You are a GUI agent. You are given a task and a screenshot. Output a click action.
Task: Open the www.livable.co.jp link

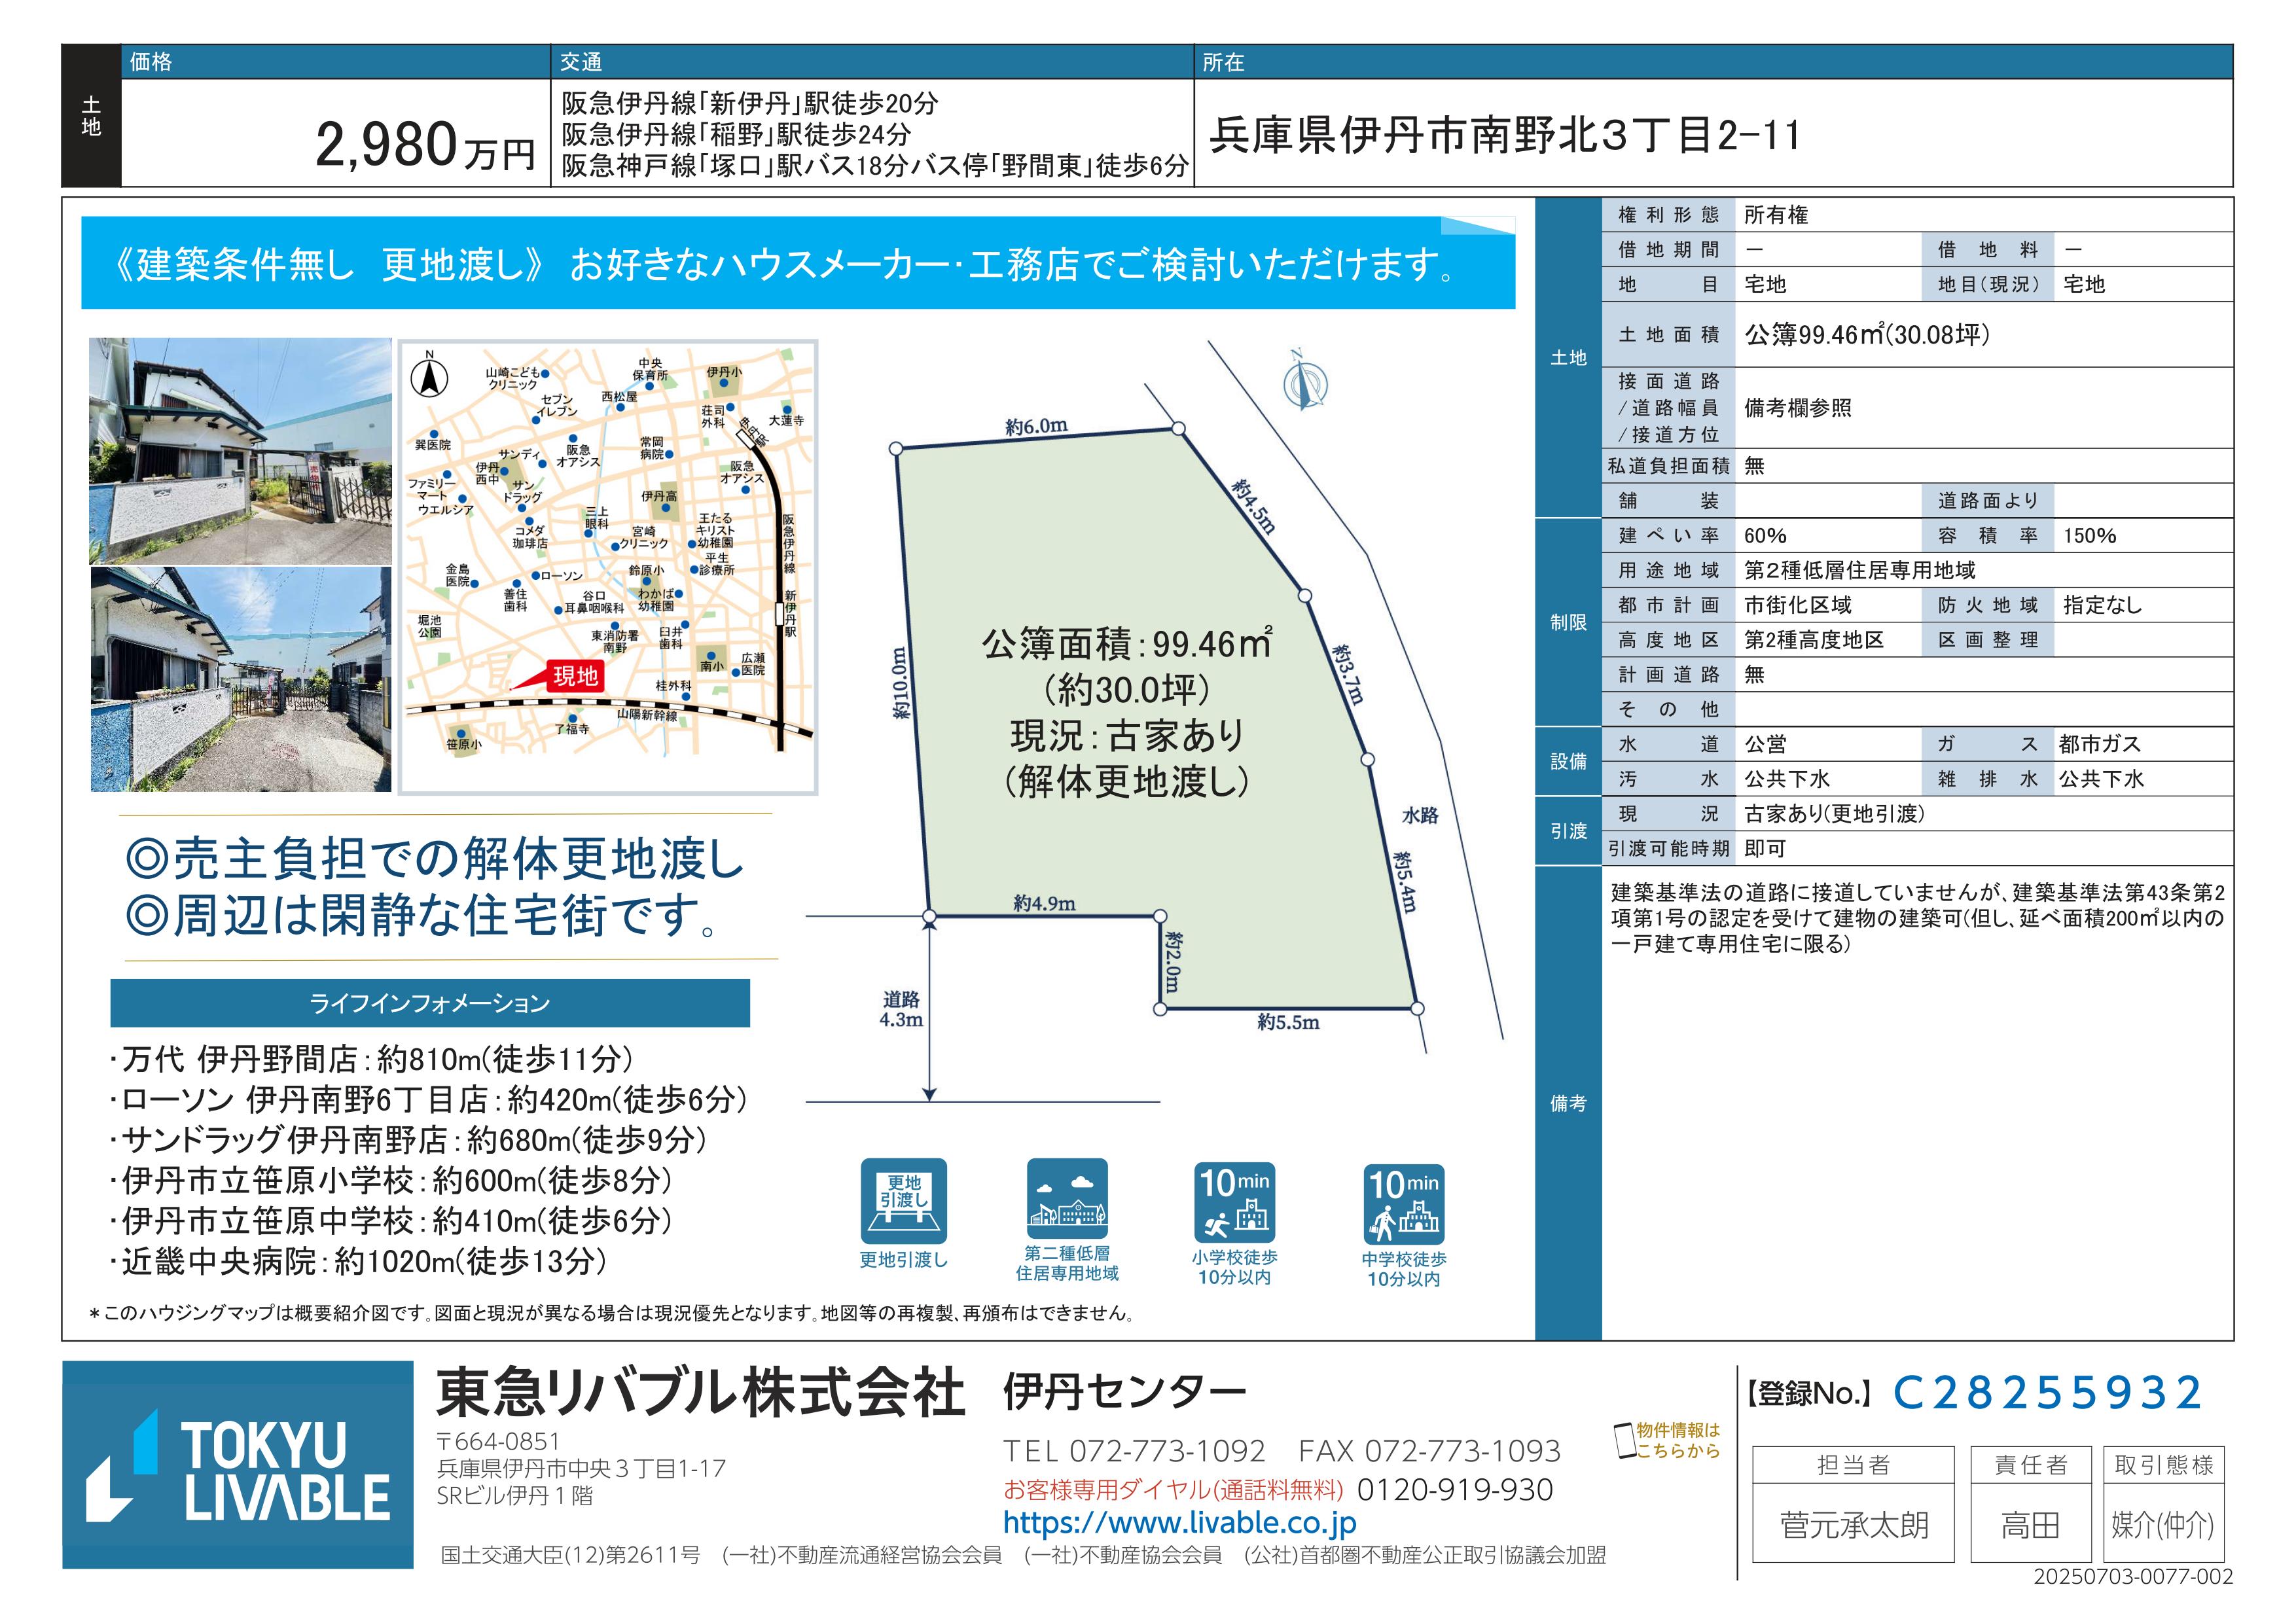1179,1523
